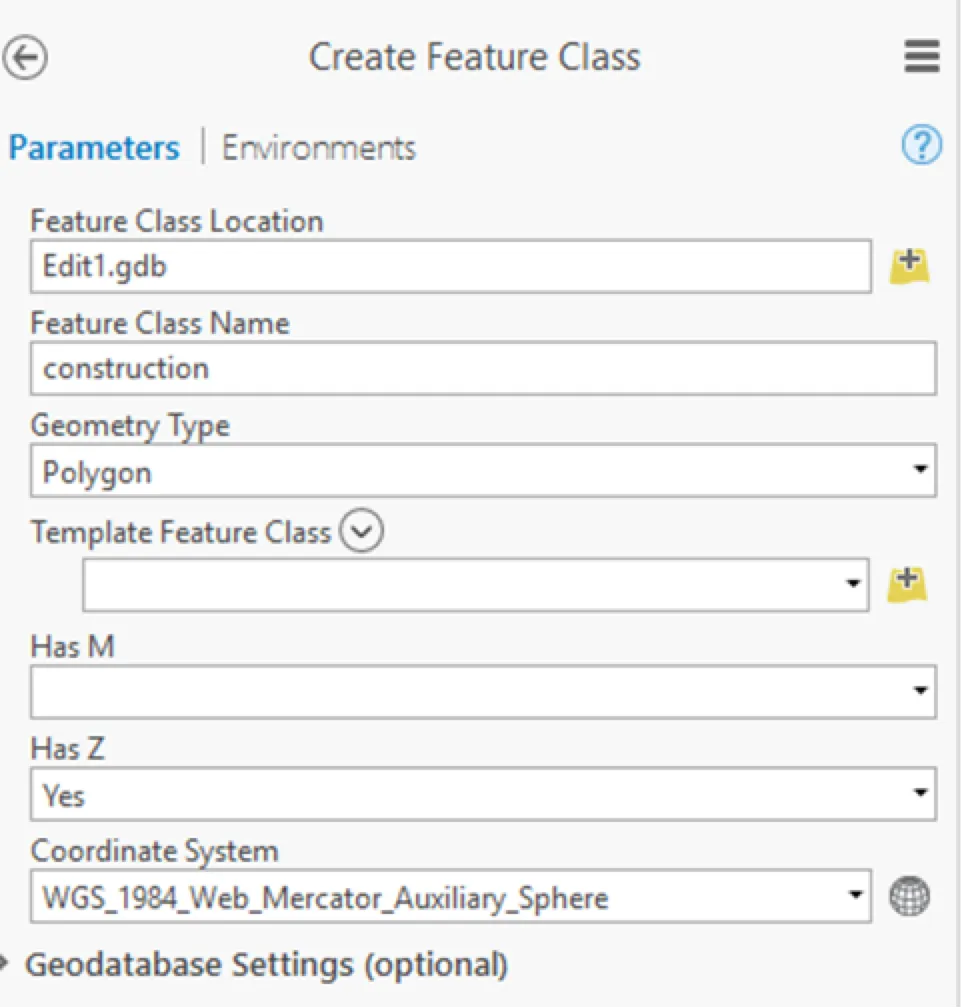The height and width of the screenshot is (1008, 962).
Task: Click the browse icon next to Feature Class Location
Action: point(908,264)
